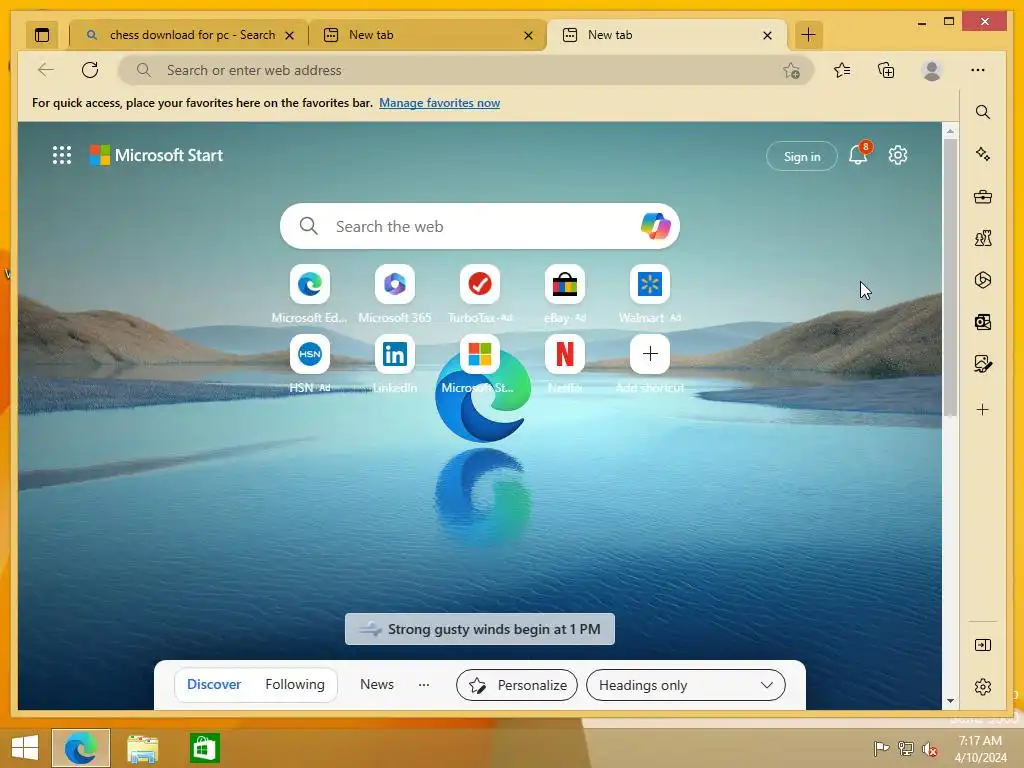Open notifications bell with 8 badge

coord(858,155)
